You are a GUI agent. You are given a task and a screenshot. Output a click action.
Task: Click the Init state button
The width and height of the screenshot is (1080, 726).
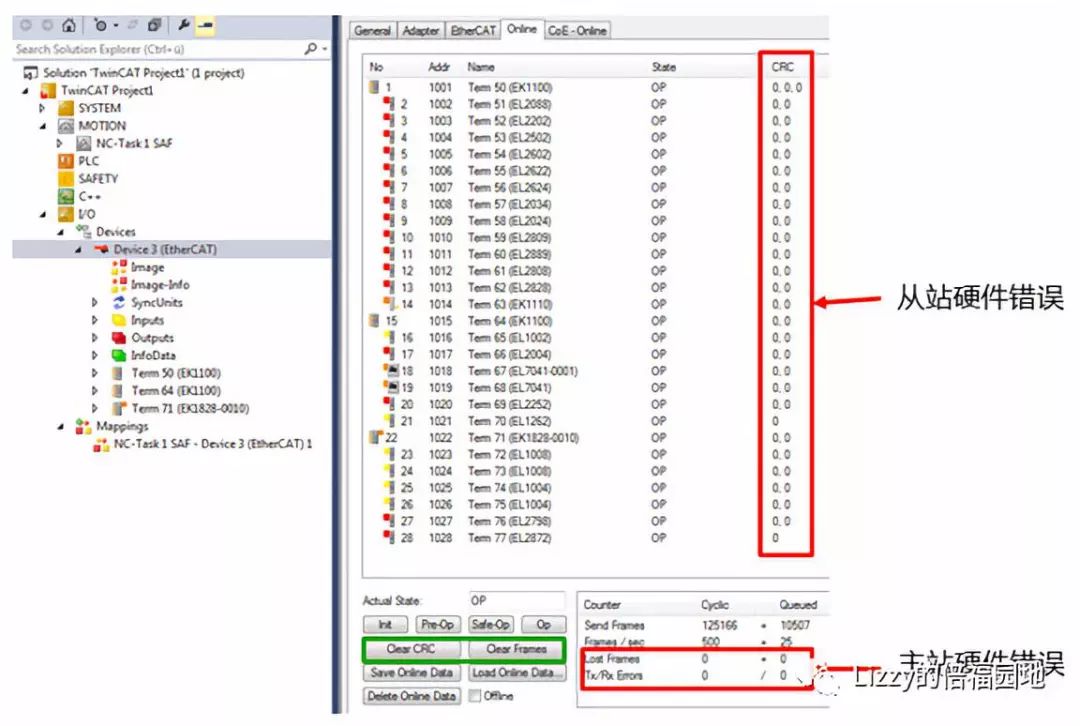pos(385,625)
